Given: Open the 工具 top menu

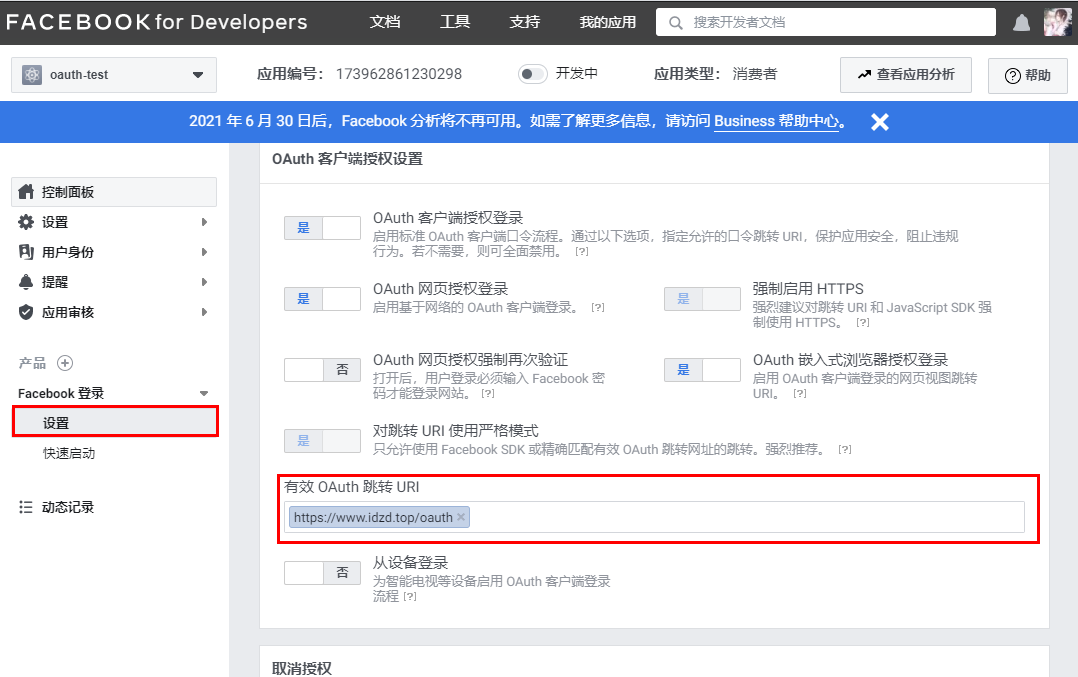Looking at the screenshot, I should tap(455, 22).
